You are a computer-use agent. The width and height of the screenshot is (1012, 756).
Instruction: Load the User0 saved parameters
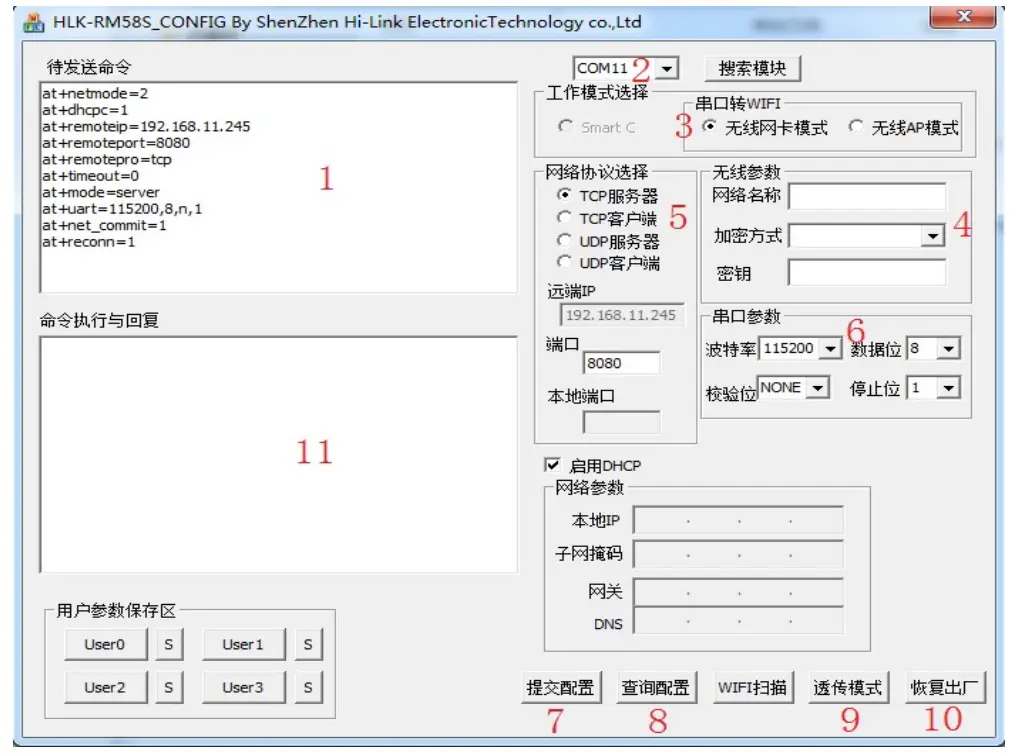pyautogui.click(x=105, y=644)
